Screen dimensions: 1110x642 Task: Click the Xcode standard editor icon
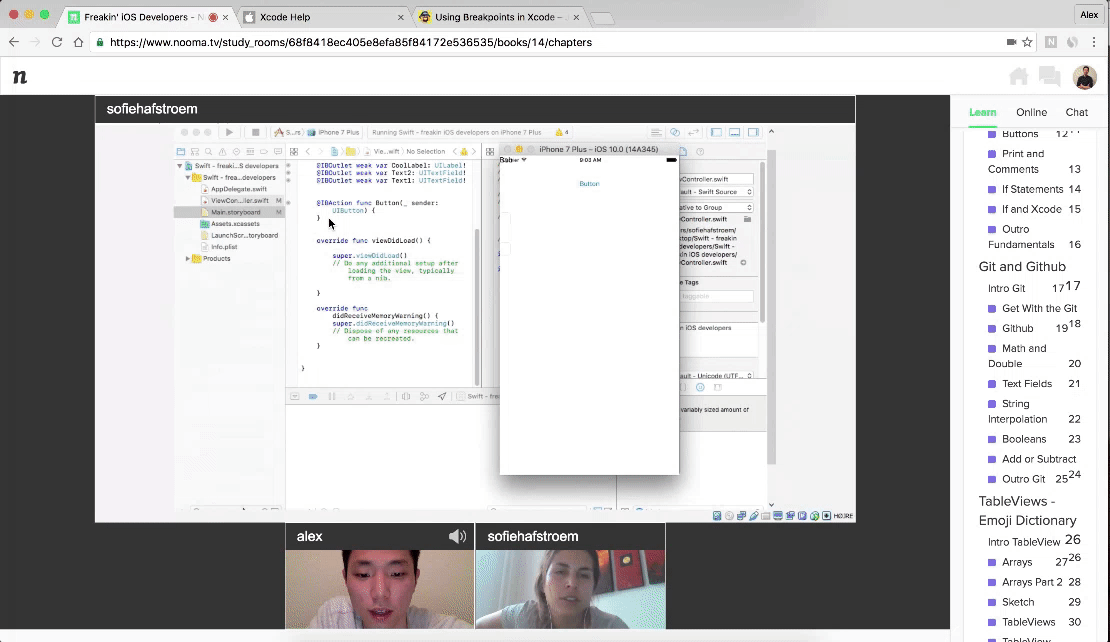656,132
